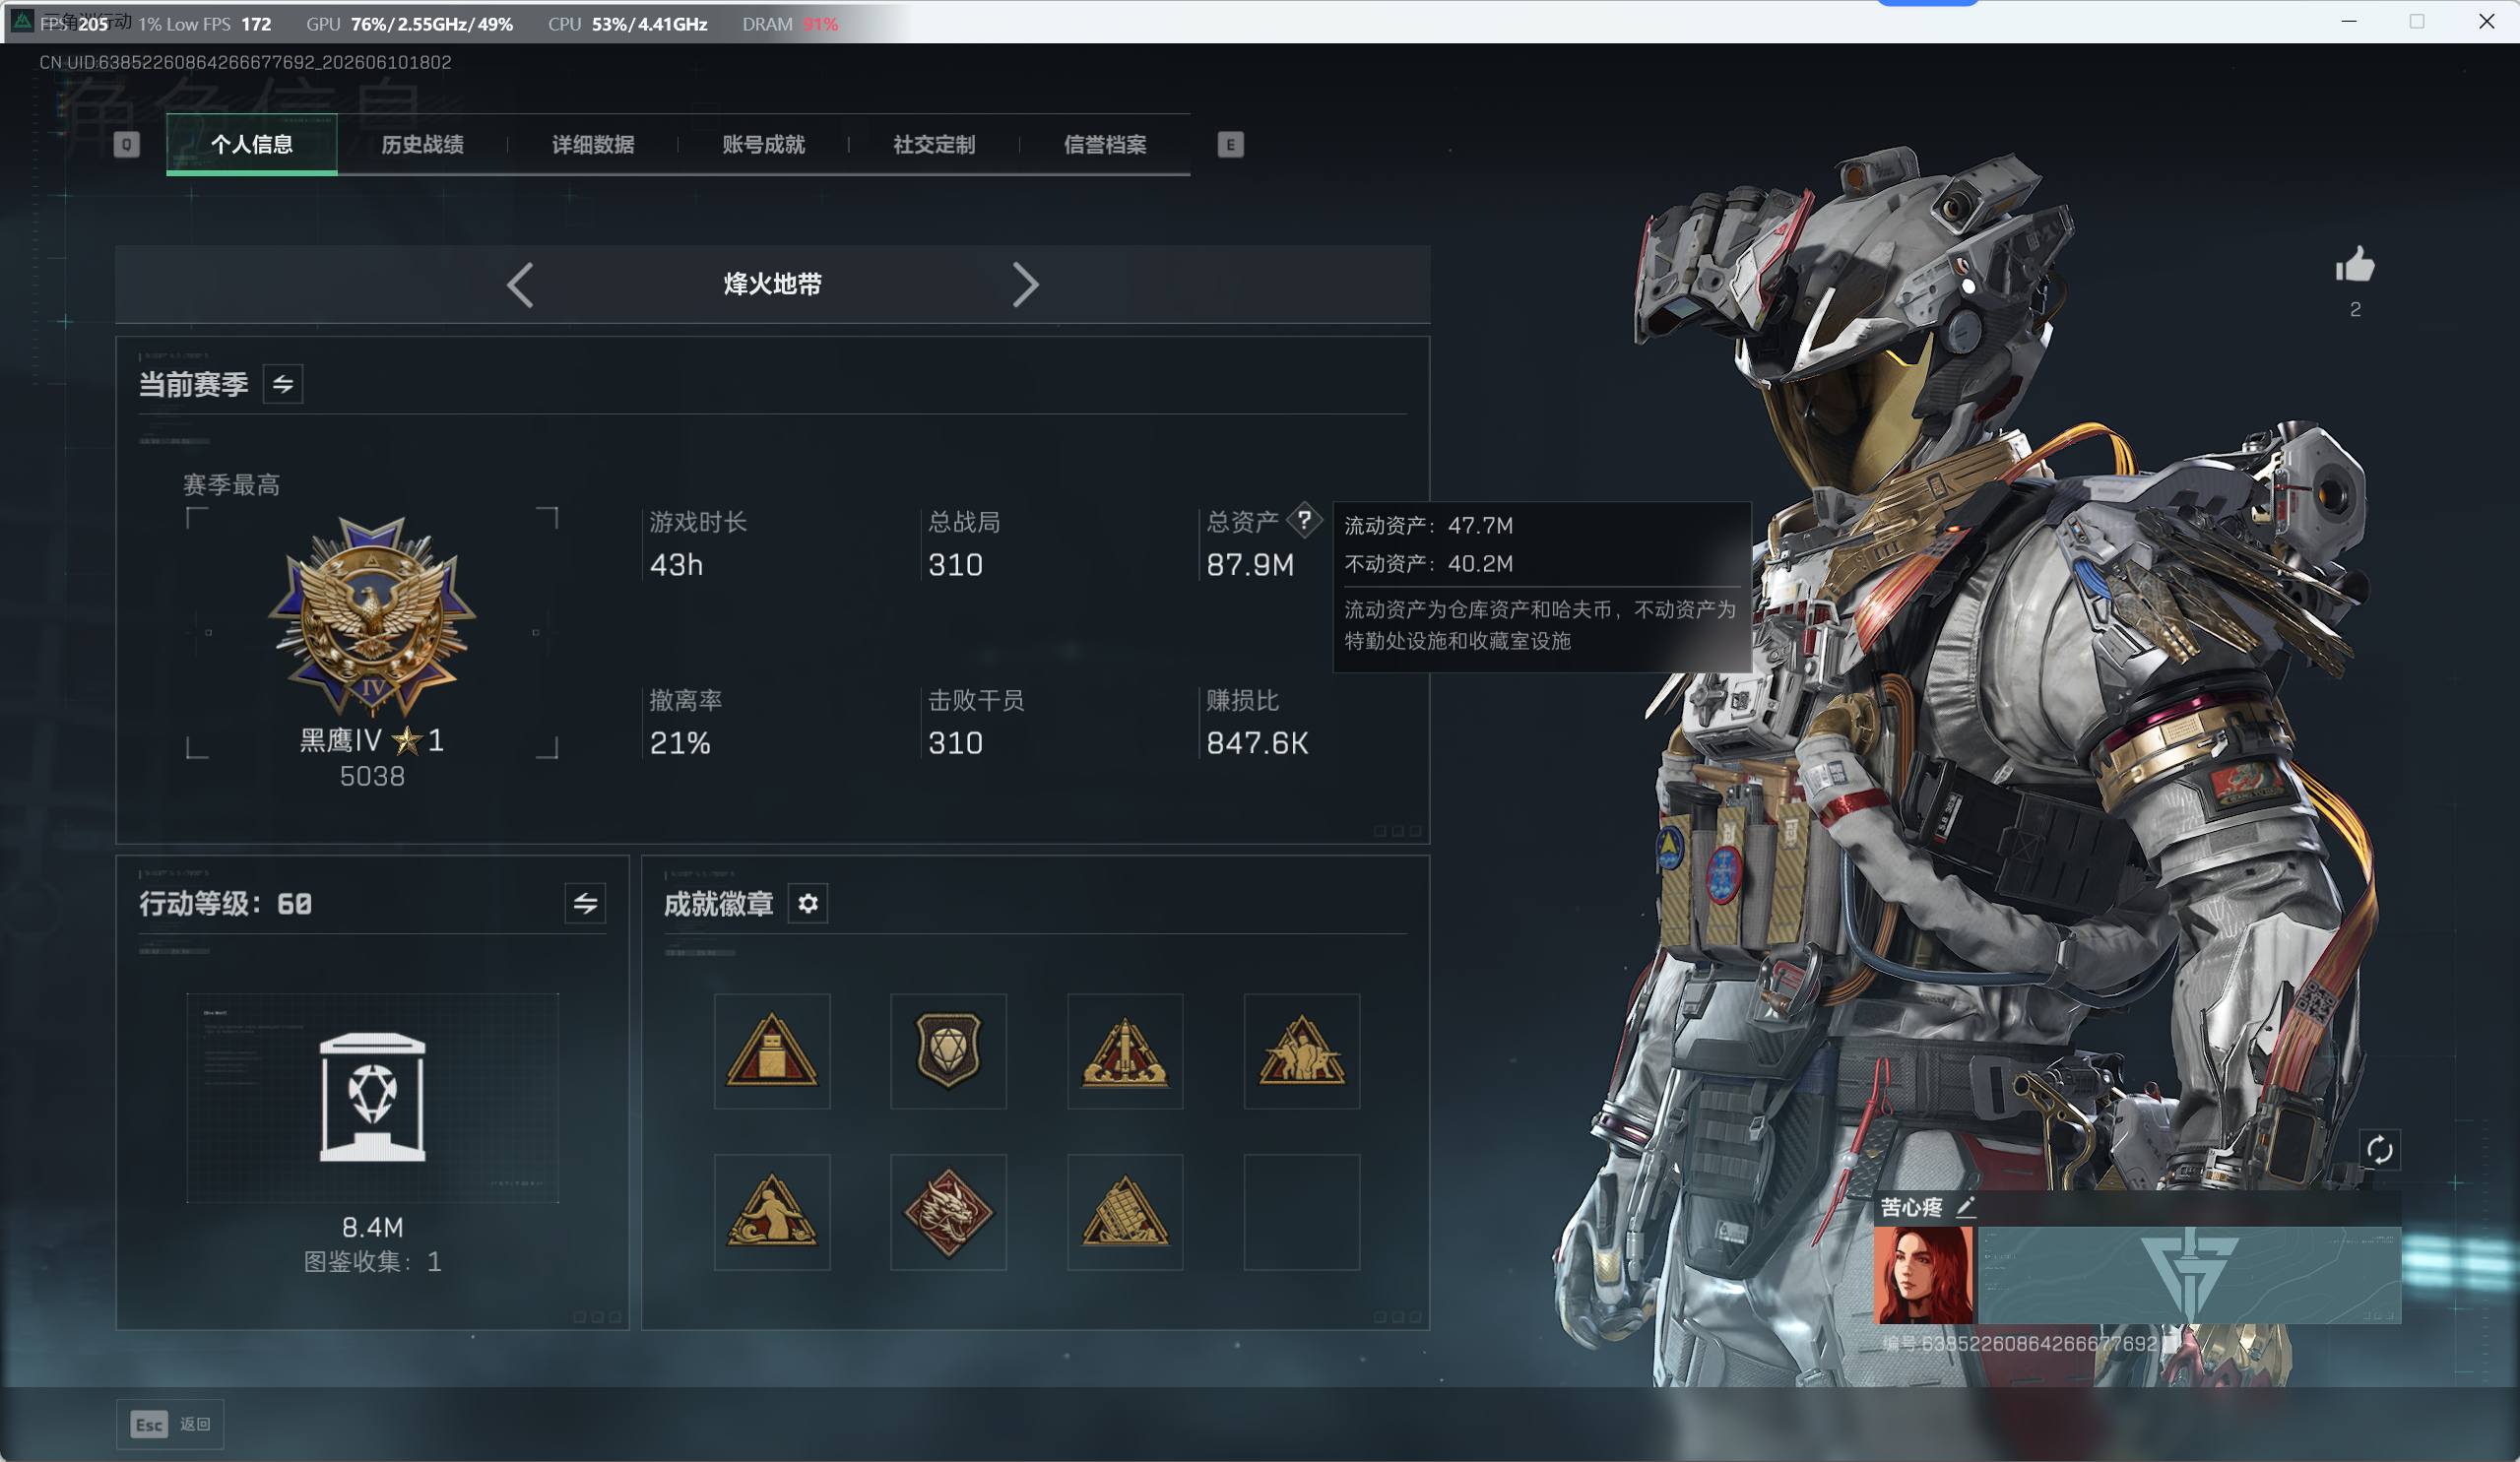Click the 流动资产: 47.7M tooltip line
The image size is (2520, 1462).
click(1428, 526)
